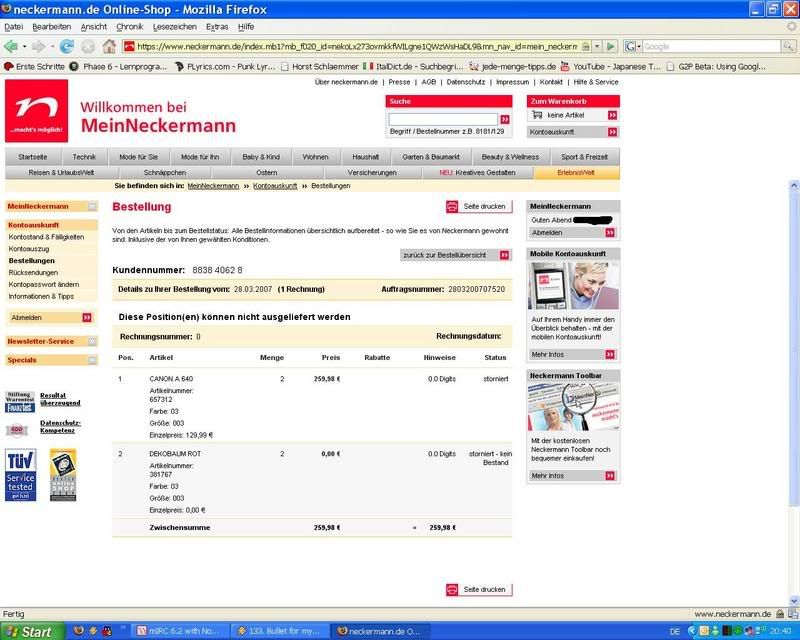Open the address bar history dropdown arrow
This screenshot has height=640, width=800.
[x=597, y=46]
